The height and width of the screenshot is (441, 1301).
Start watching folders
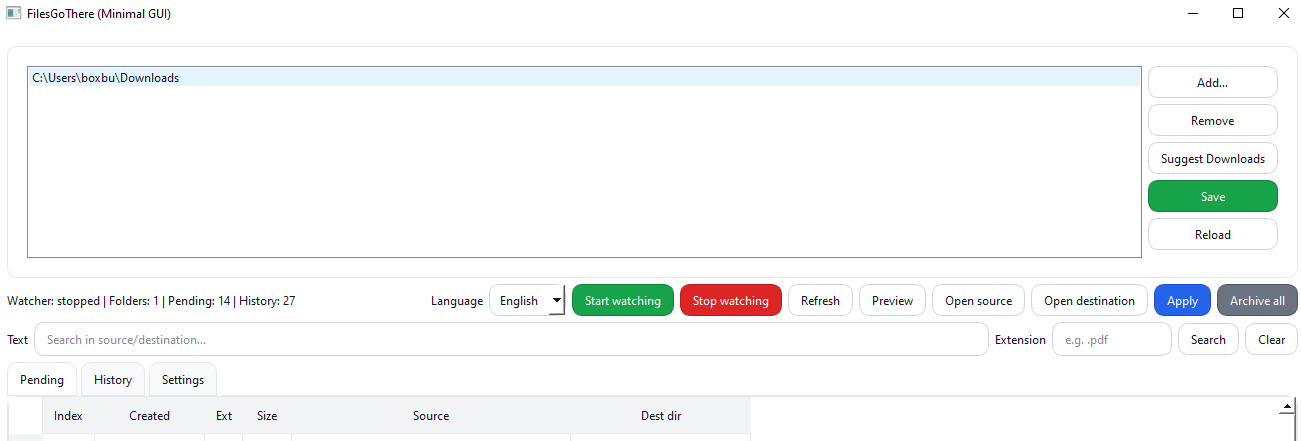click(622, 300)
